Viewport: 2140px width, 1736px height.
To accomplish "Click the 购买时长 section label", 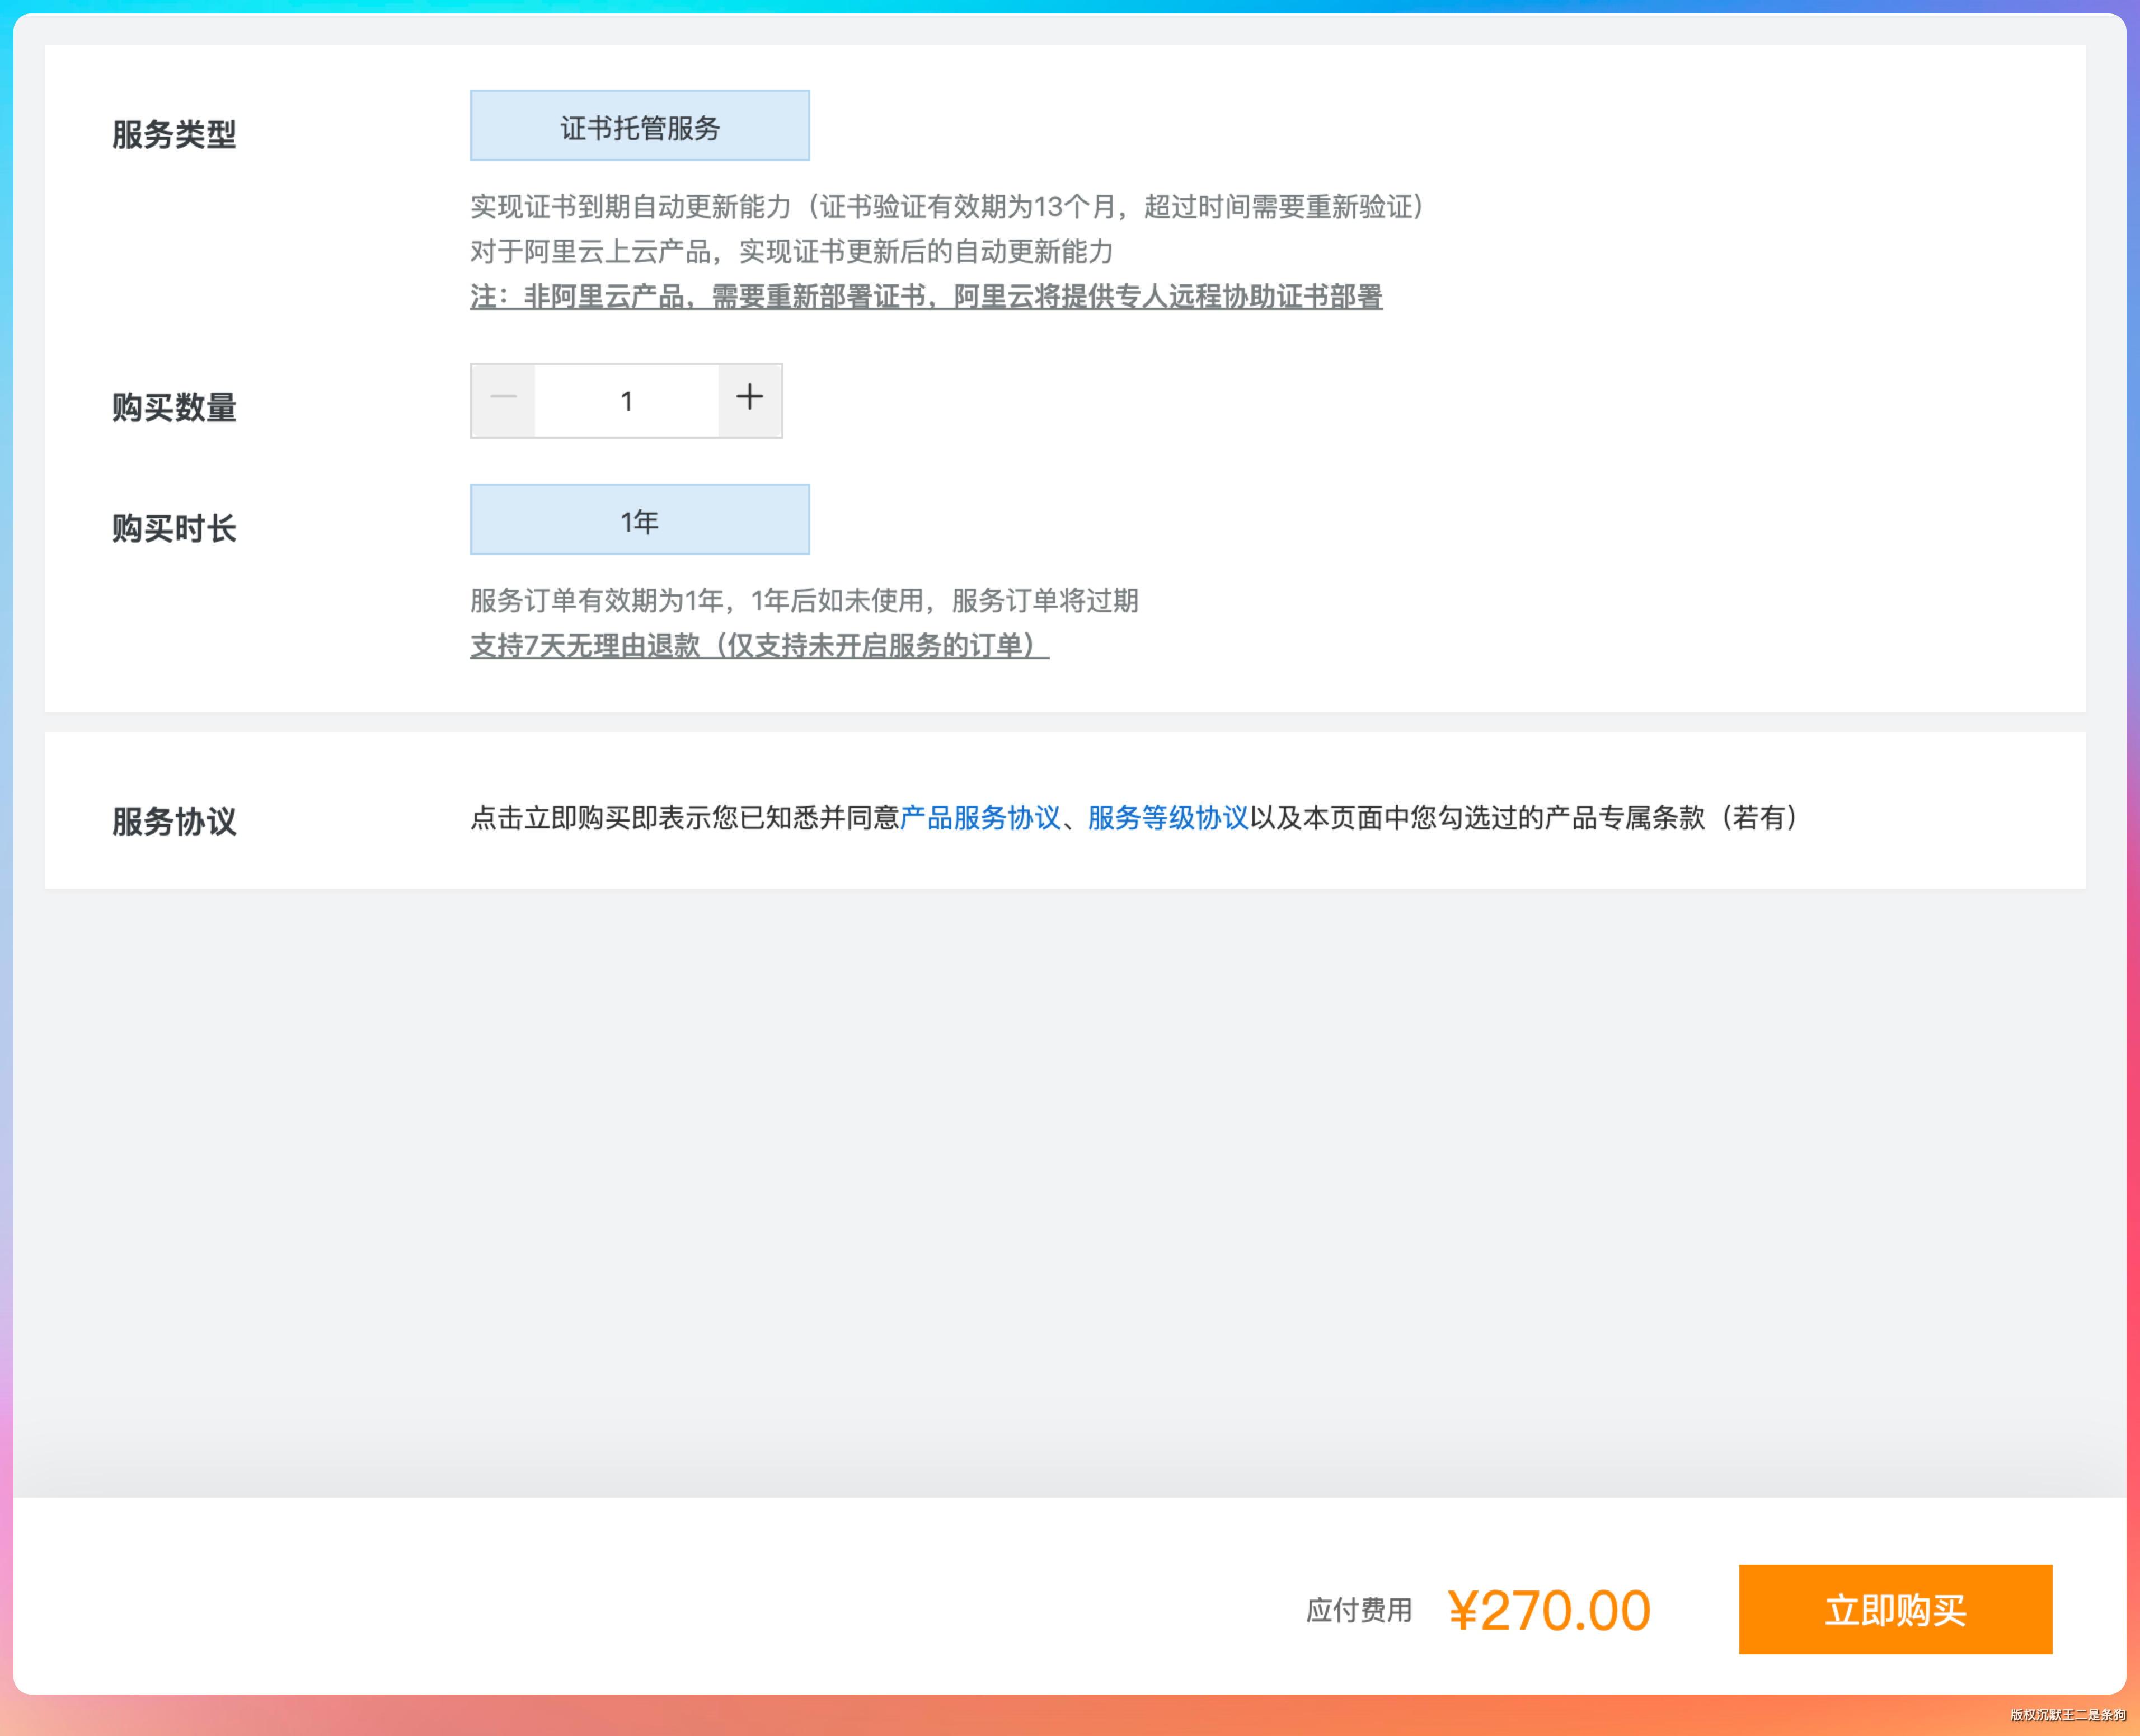I will click(x=174, y=528).
